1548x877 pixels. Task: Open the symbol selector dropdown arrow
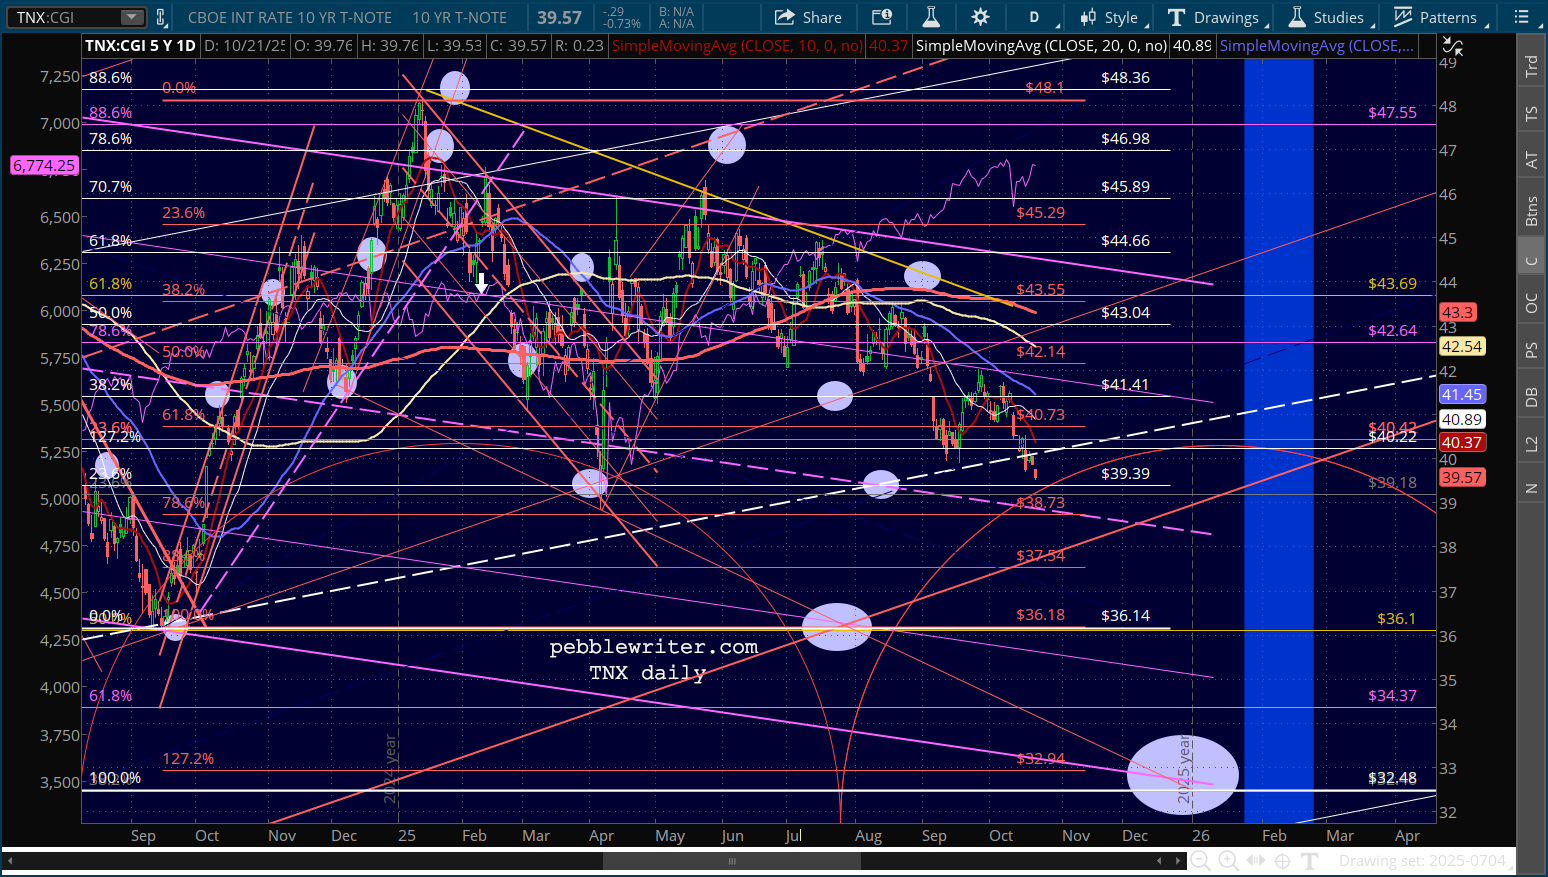pos(133,17)
